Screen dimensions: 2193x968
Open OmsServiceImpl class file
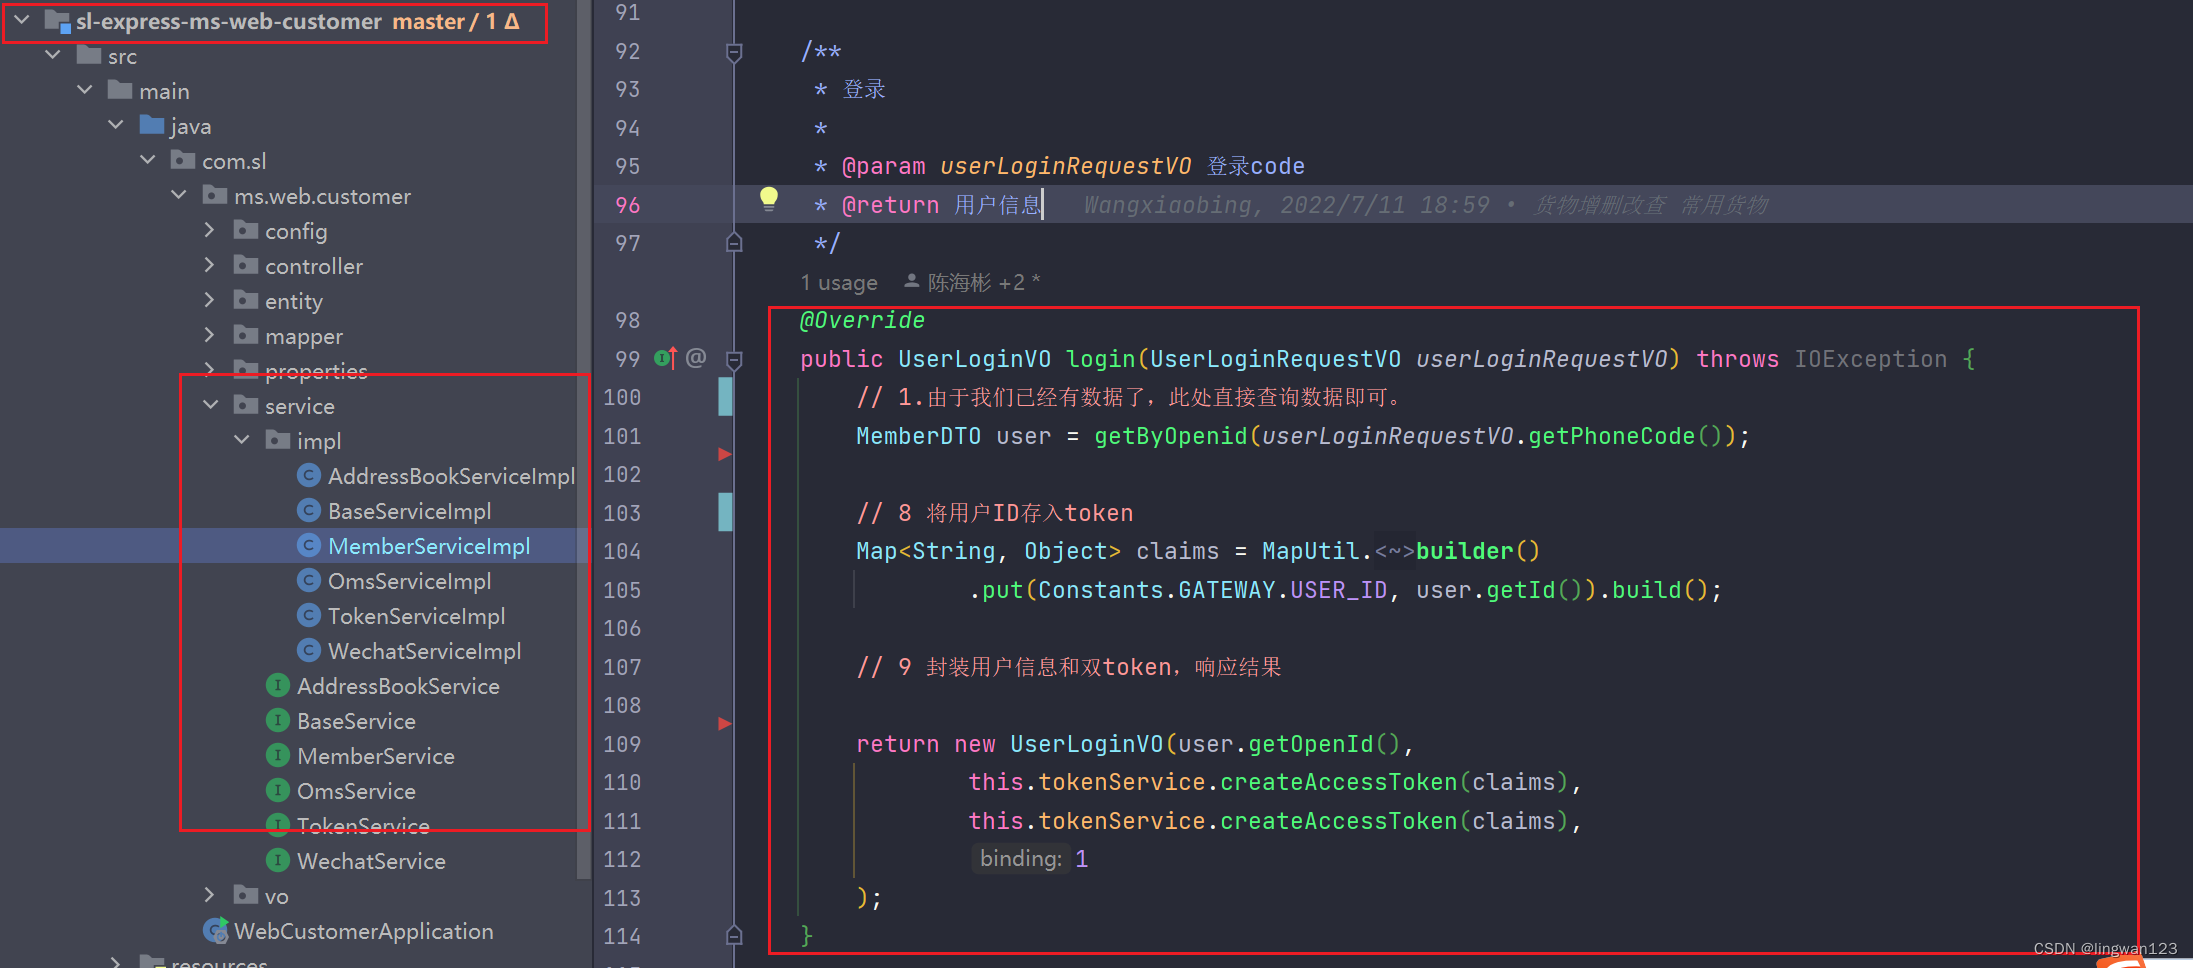(x=409, y=581)
